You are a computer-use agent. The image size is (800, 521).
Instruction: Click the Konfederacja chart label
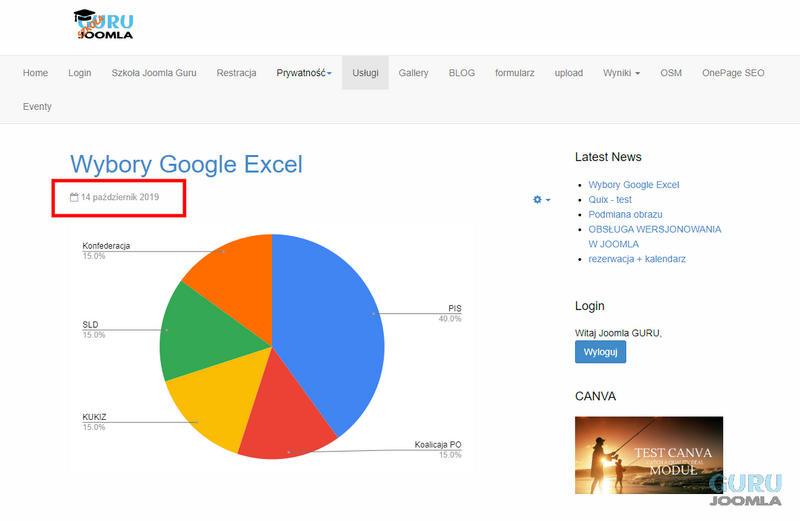(106, 246)
